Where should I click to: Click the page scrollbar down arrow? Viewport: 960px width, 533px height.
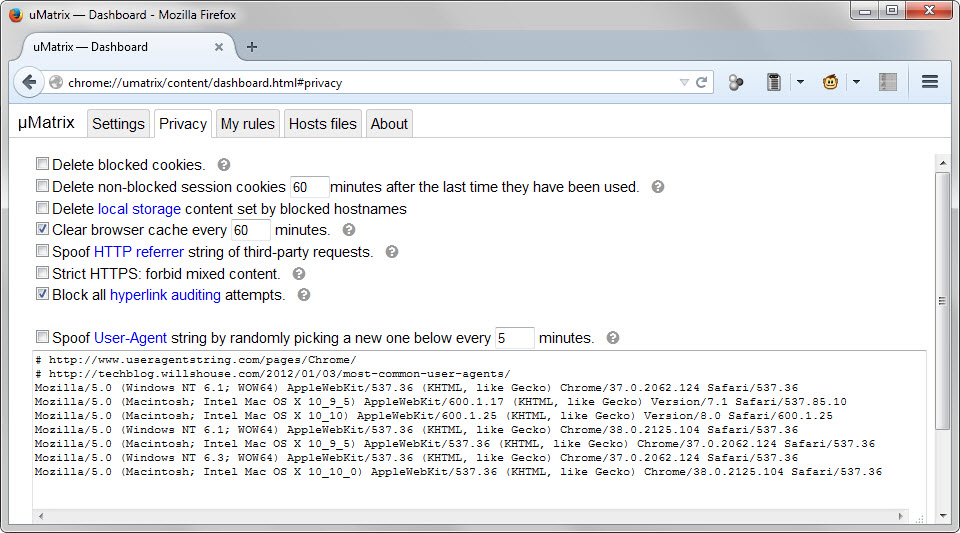tap(942, 516)
